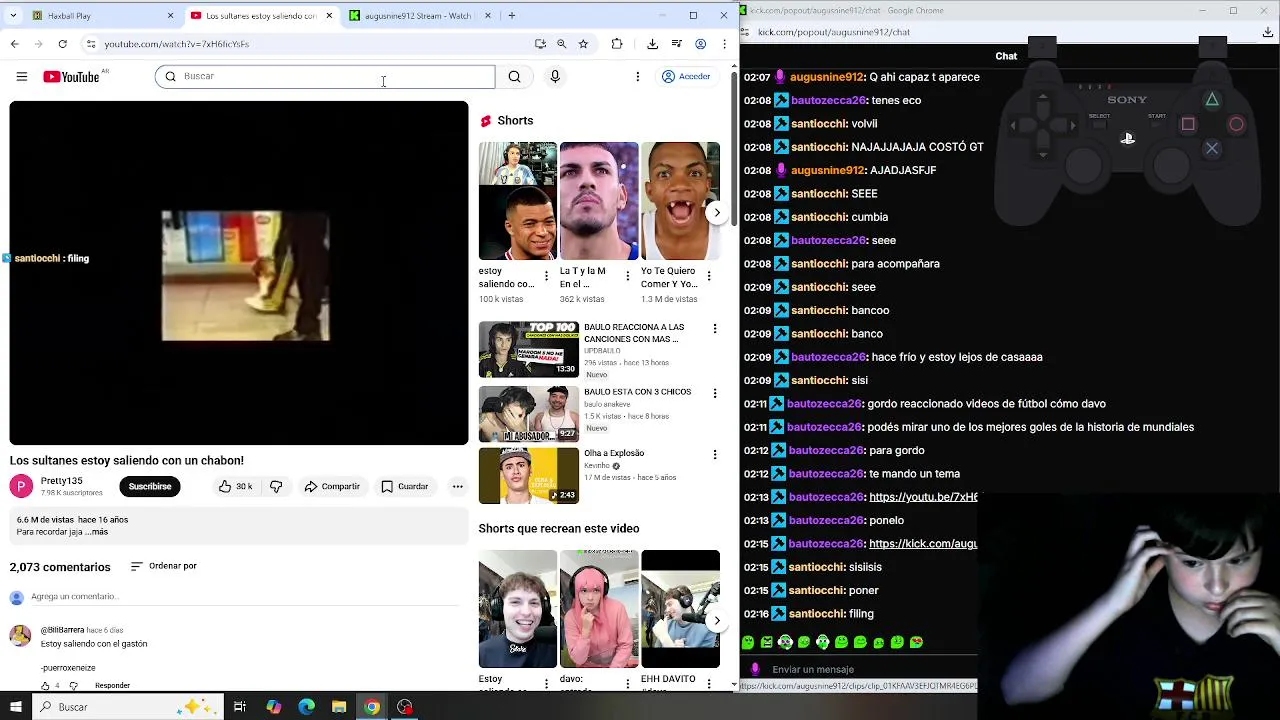Image resolution: width=1280 pixels, height=720 pixels.
Task: Like the @BiliBarrera comment
Action: (45, 686)
